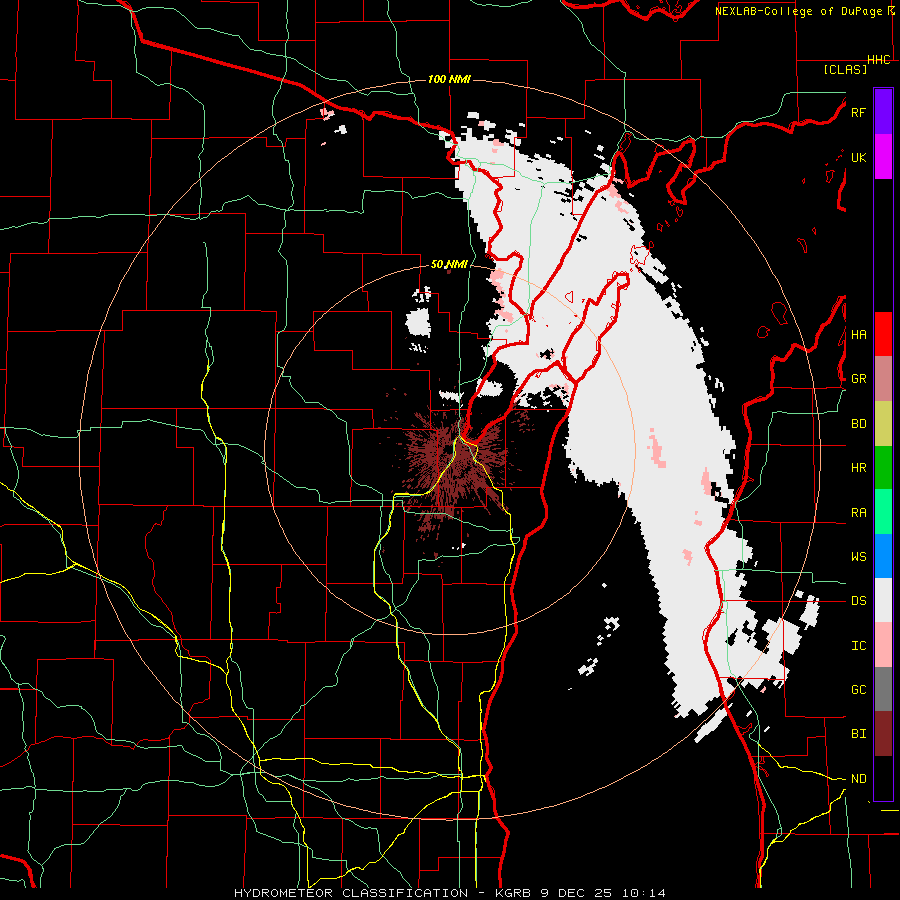900x900 pixels.
Task: Click the GC legend label
Action: [x=858, y=689]
